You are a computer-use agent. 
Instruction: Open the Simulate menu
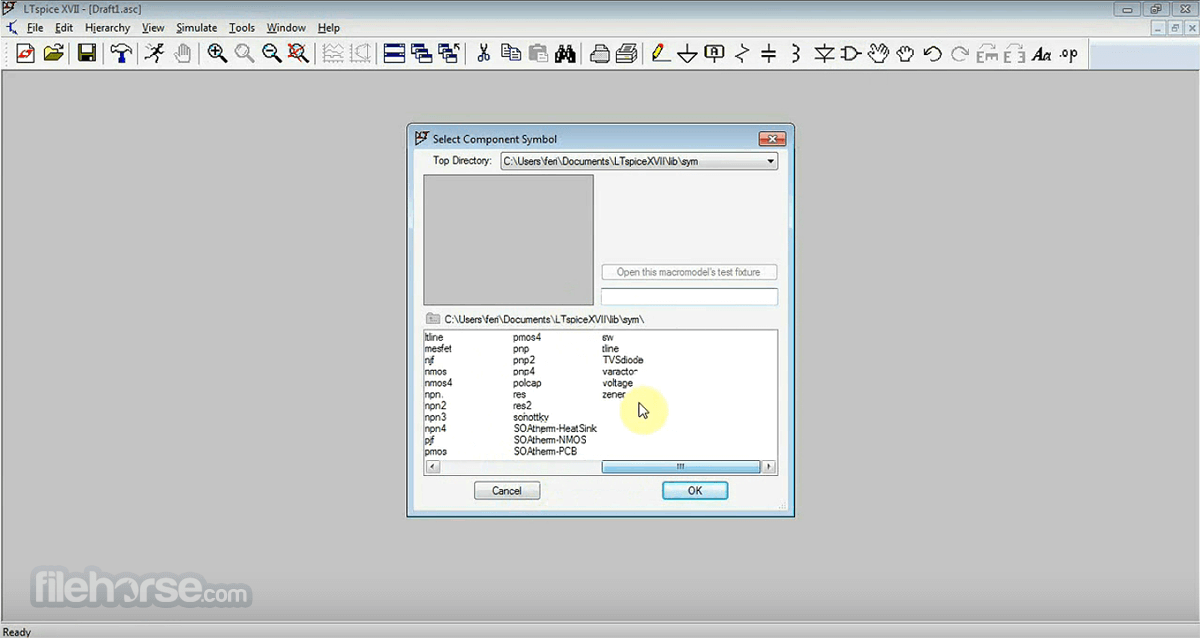pos(197,28)
